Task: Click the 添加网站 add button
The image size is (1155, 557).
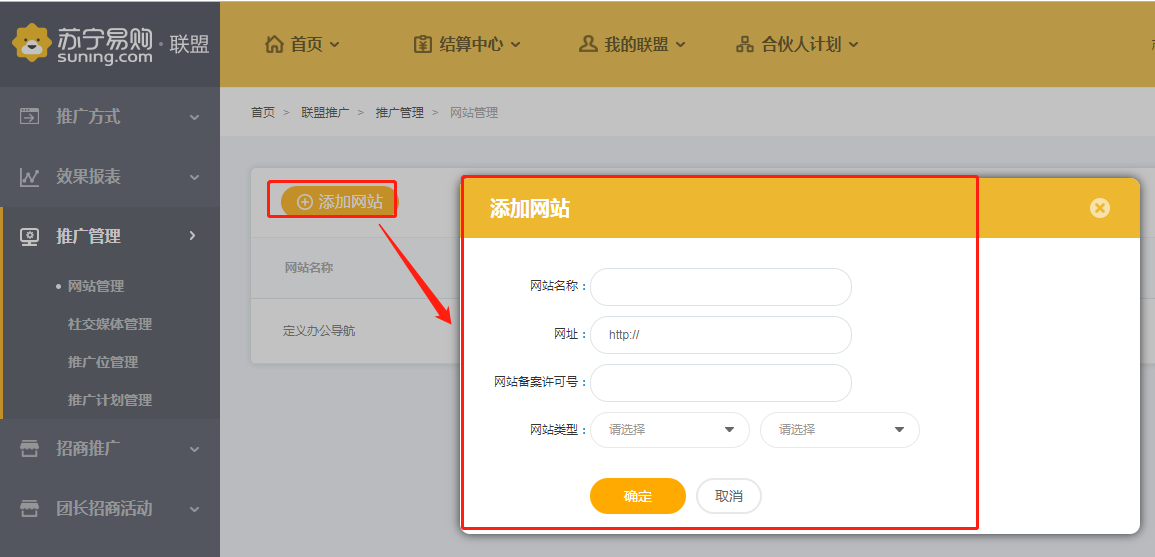Action: [339, 202]
